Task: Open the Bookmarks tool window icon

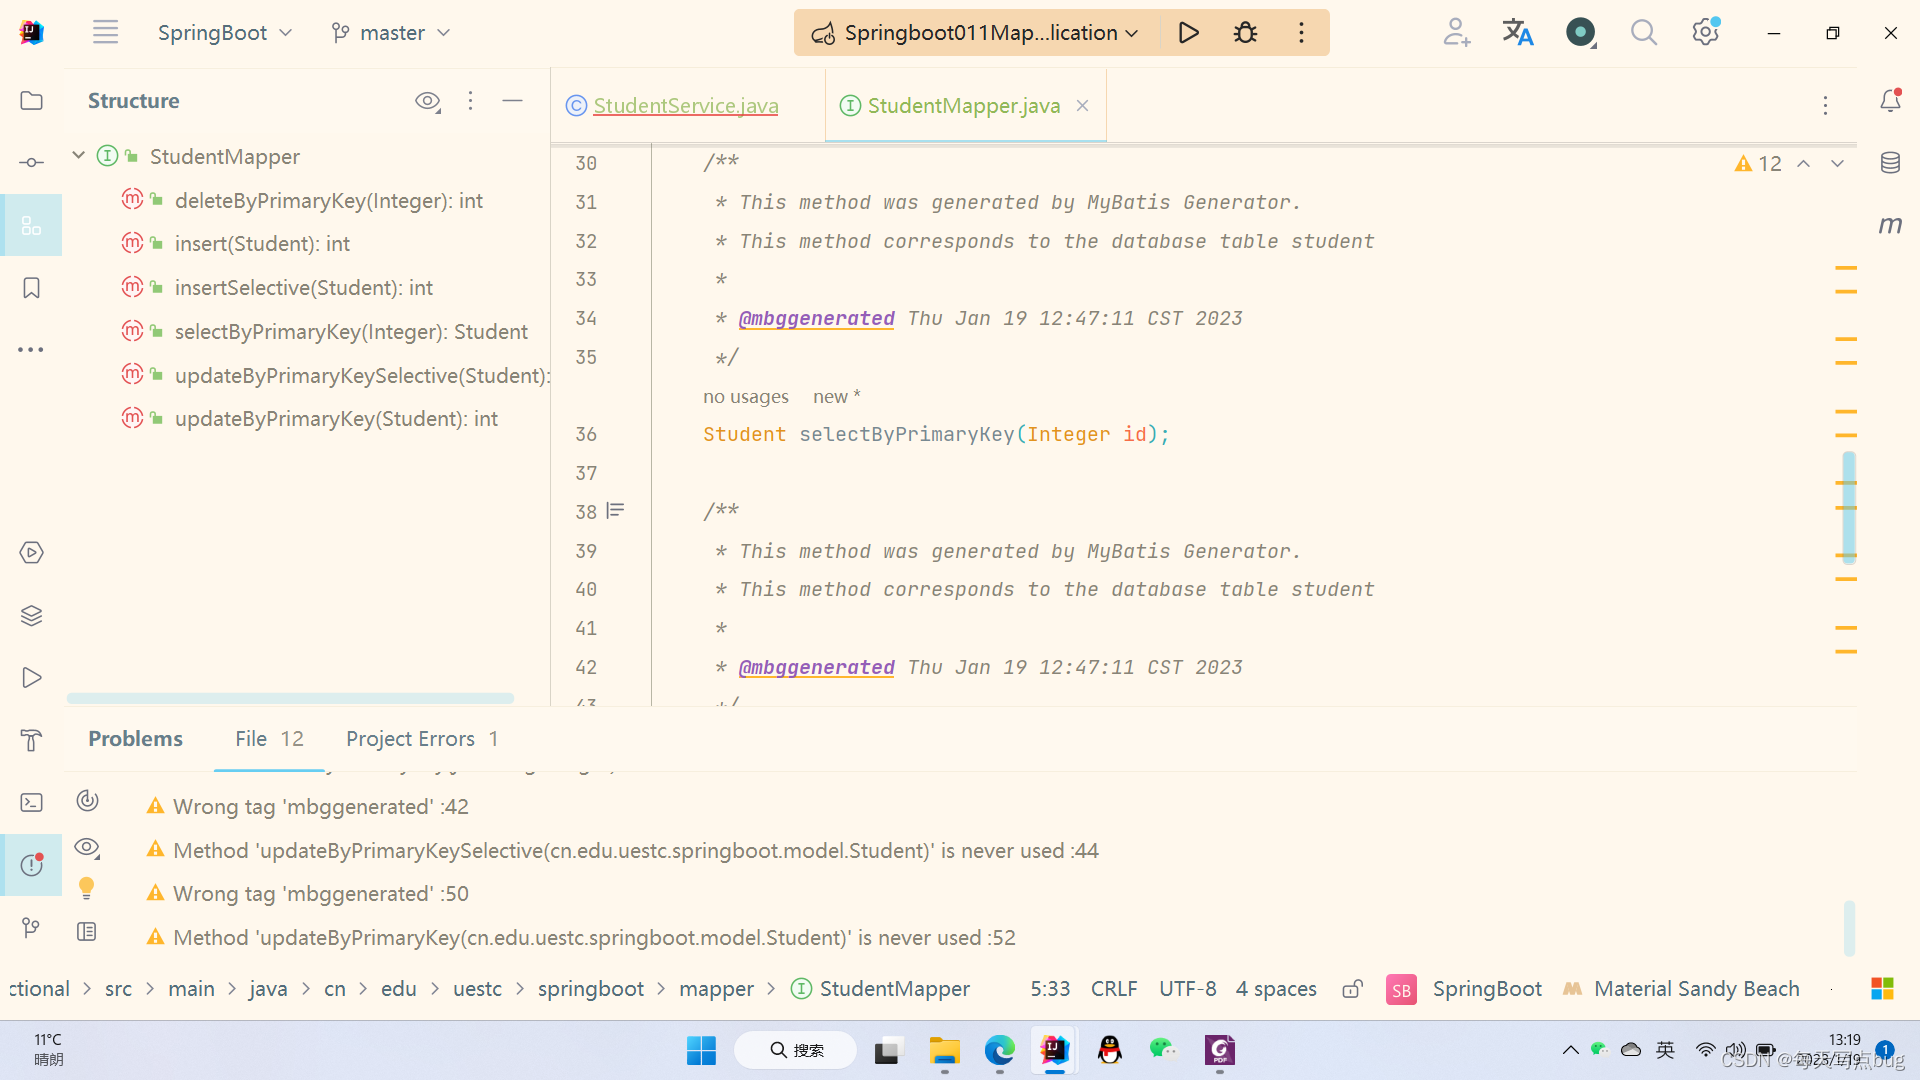Action: (31, 288)
